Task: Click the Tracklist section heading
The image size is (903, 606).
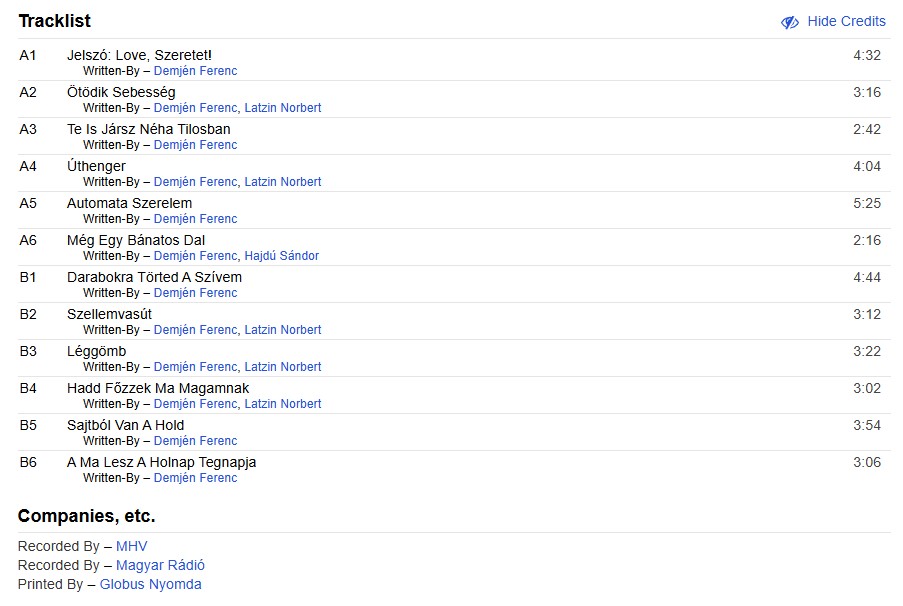Action: (x=54, y=21)
